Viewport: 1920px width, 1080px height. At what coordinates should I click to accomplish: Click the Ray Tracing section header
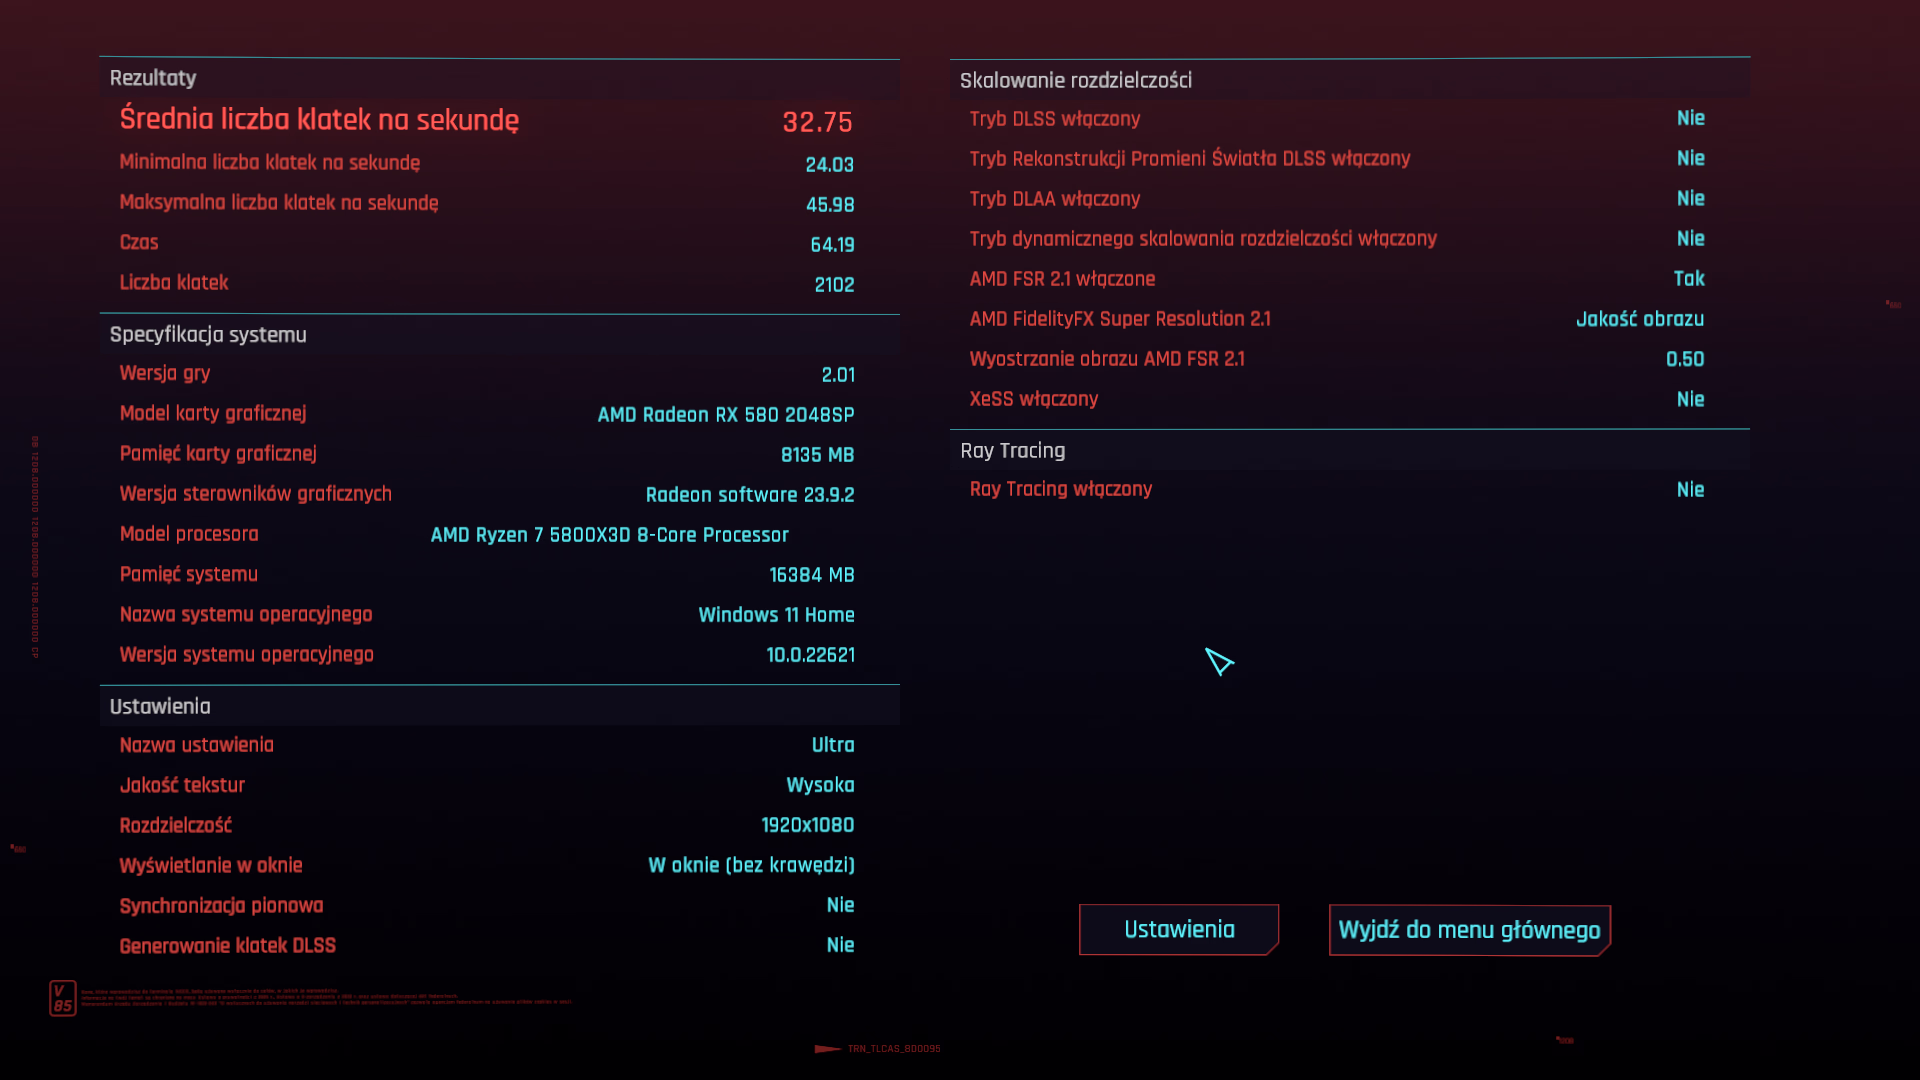(1012, 451)
